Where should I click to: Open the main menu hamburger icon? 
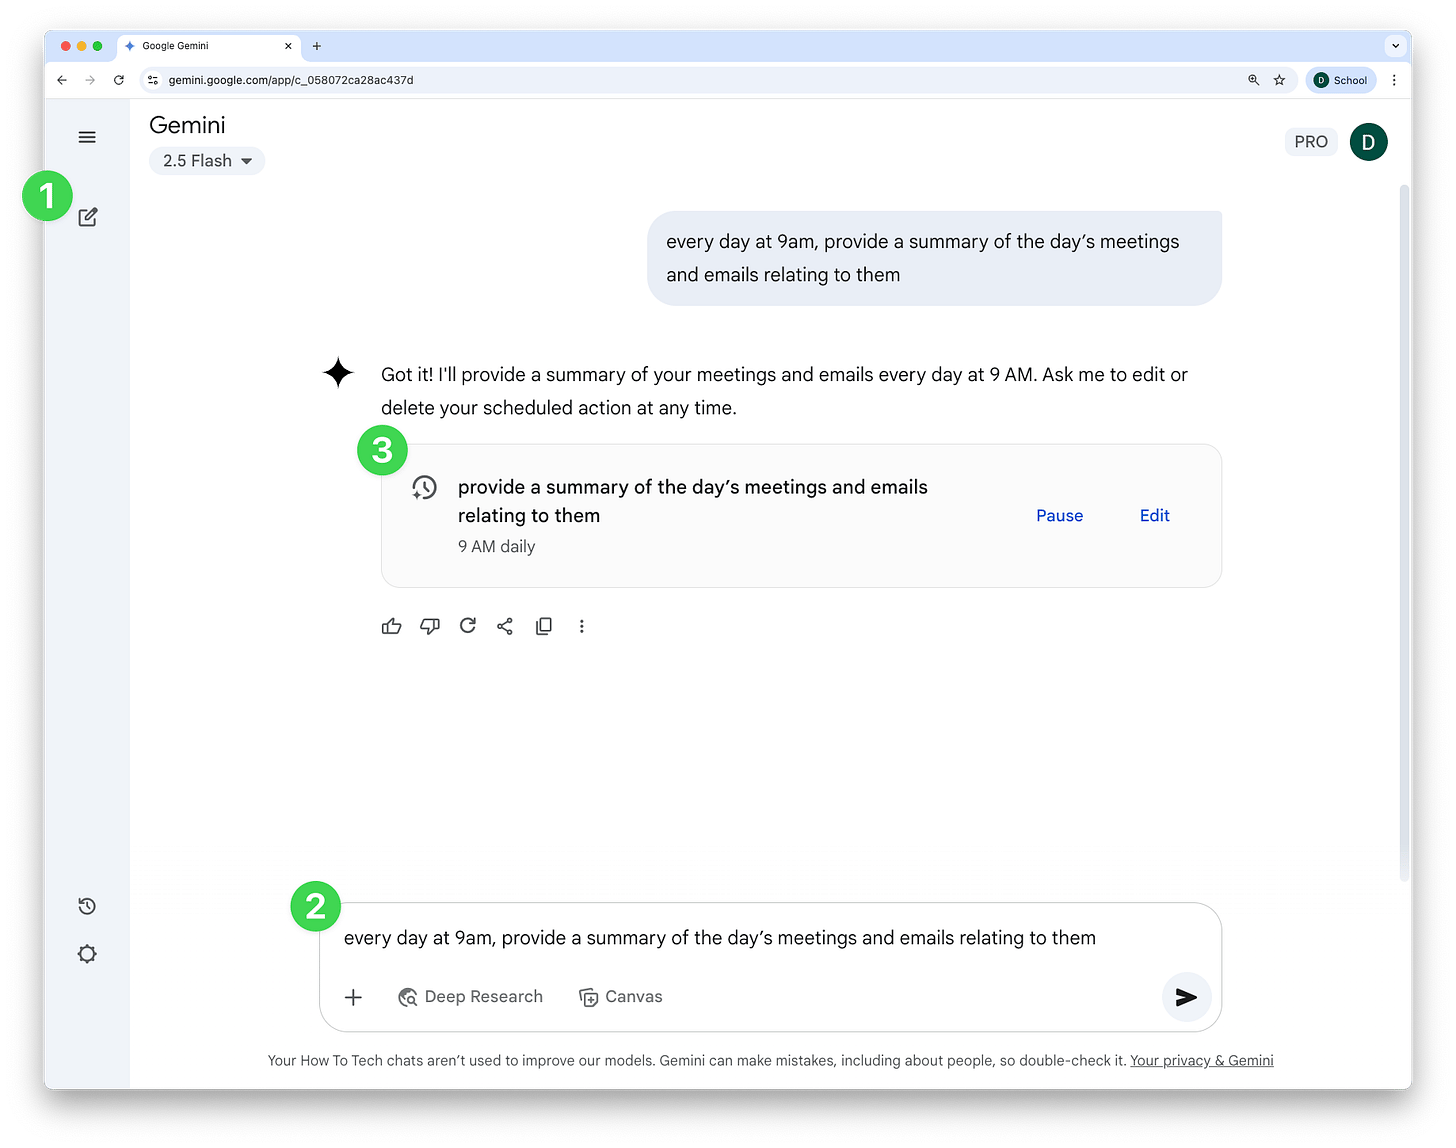coord(87,137)
